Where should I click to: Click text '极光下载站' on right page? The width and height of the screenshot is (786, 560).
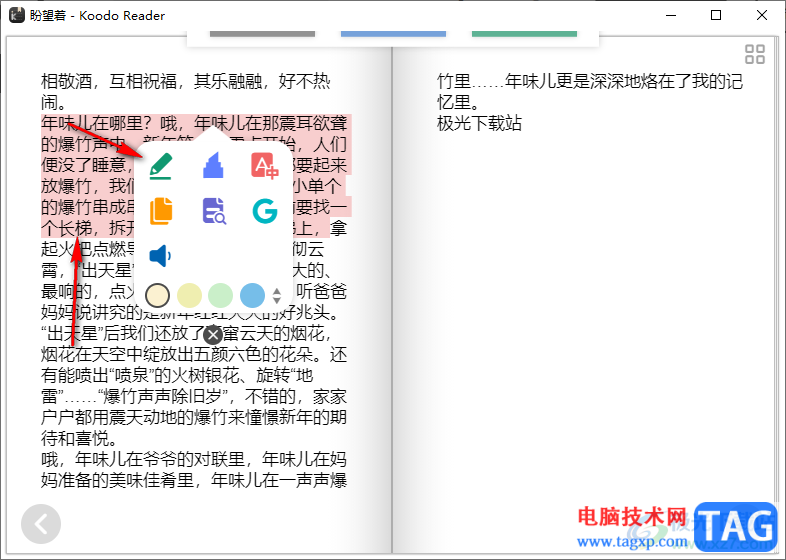479,123
